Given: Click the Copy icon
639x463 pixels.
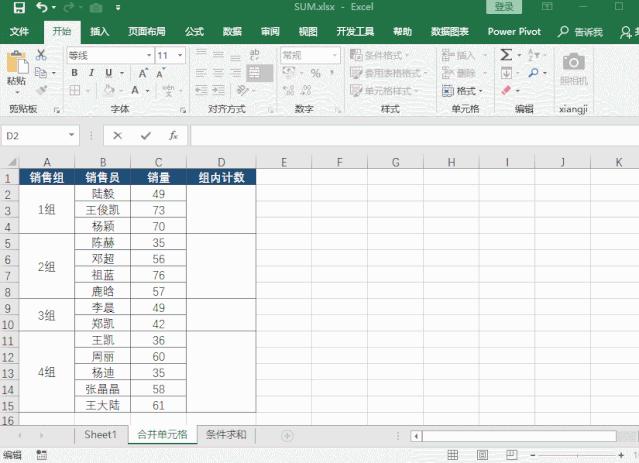Looking at the screenshot, I should tap(41, 73).
